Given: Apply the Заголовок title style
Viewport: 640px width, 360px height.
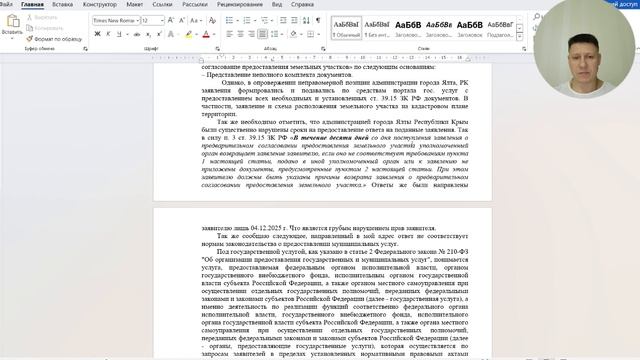Looking at the screenshot, I should click(x=469, y=28).
